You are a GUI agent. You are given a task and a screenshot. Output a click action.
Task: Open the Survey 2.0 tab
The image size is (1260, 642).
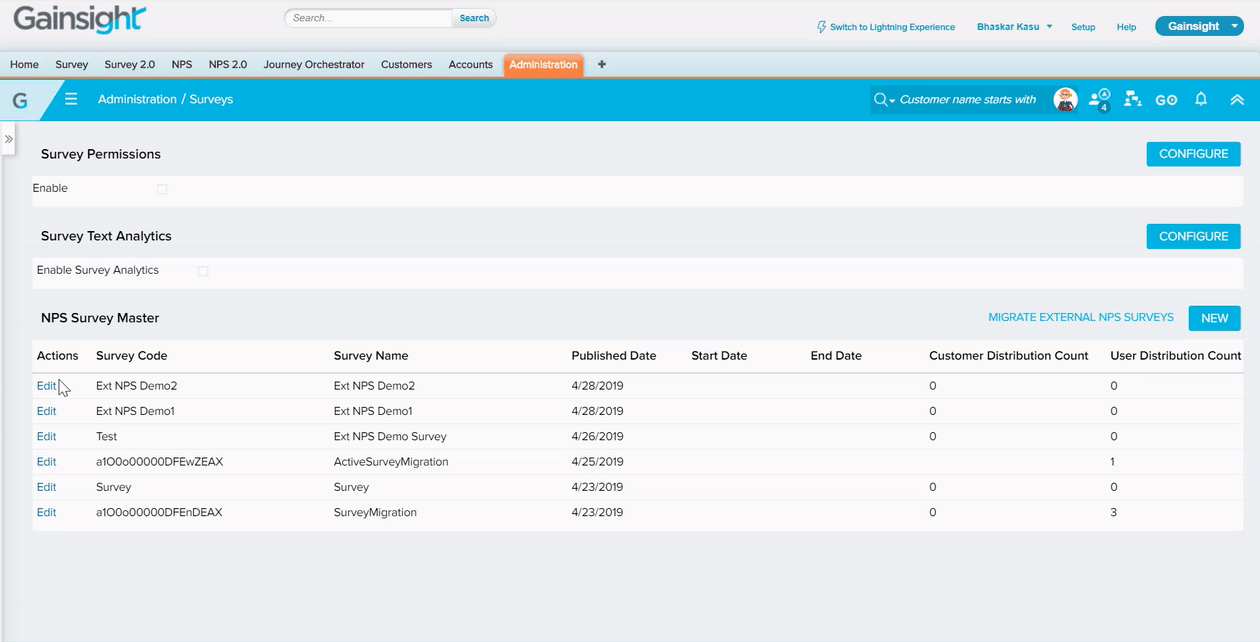pos(130,64)
